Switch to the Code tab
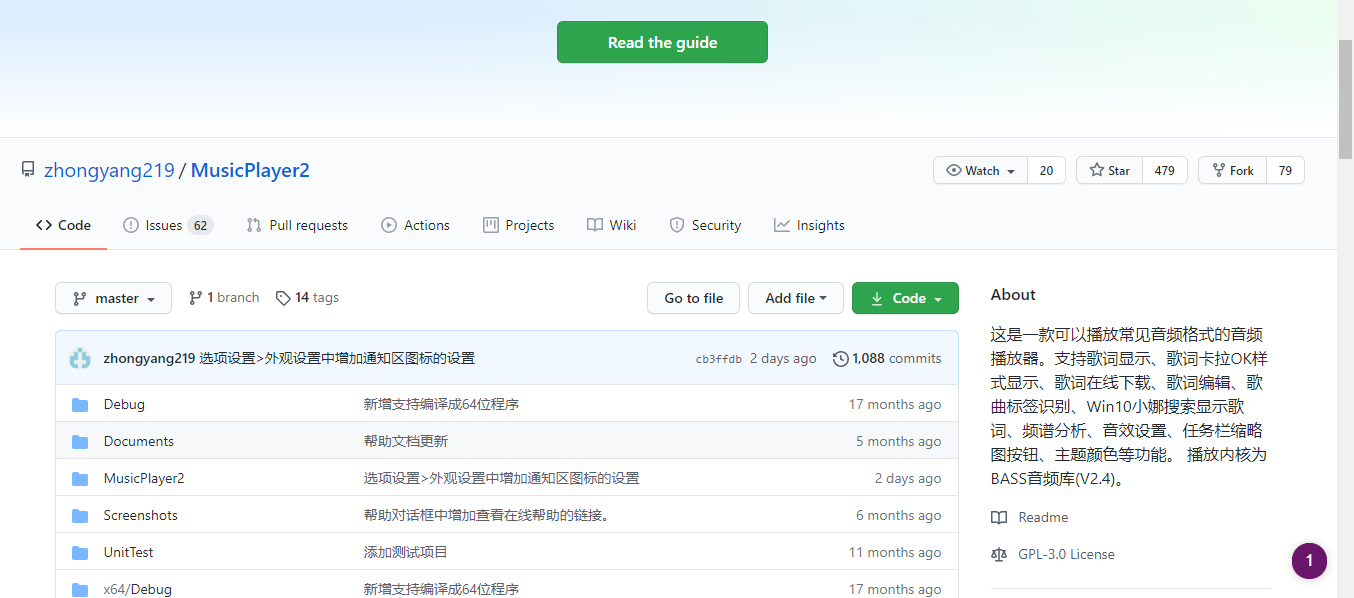 pos(63,225)
